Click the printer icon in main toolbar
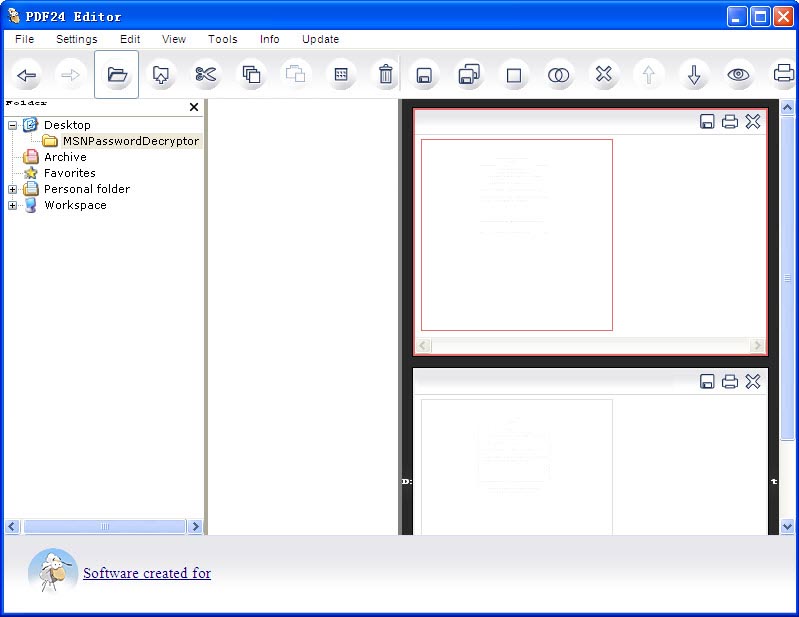Image resolution: width=799 pixels, height=617 pixels. tap(783, 75)
